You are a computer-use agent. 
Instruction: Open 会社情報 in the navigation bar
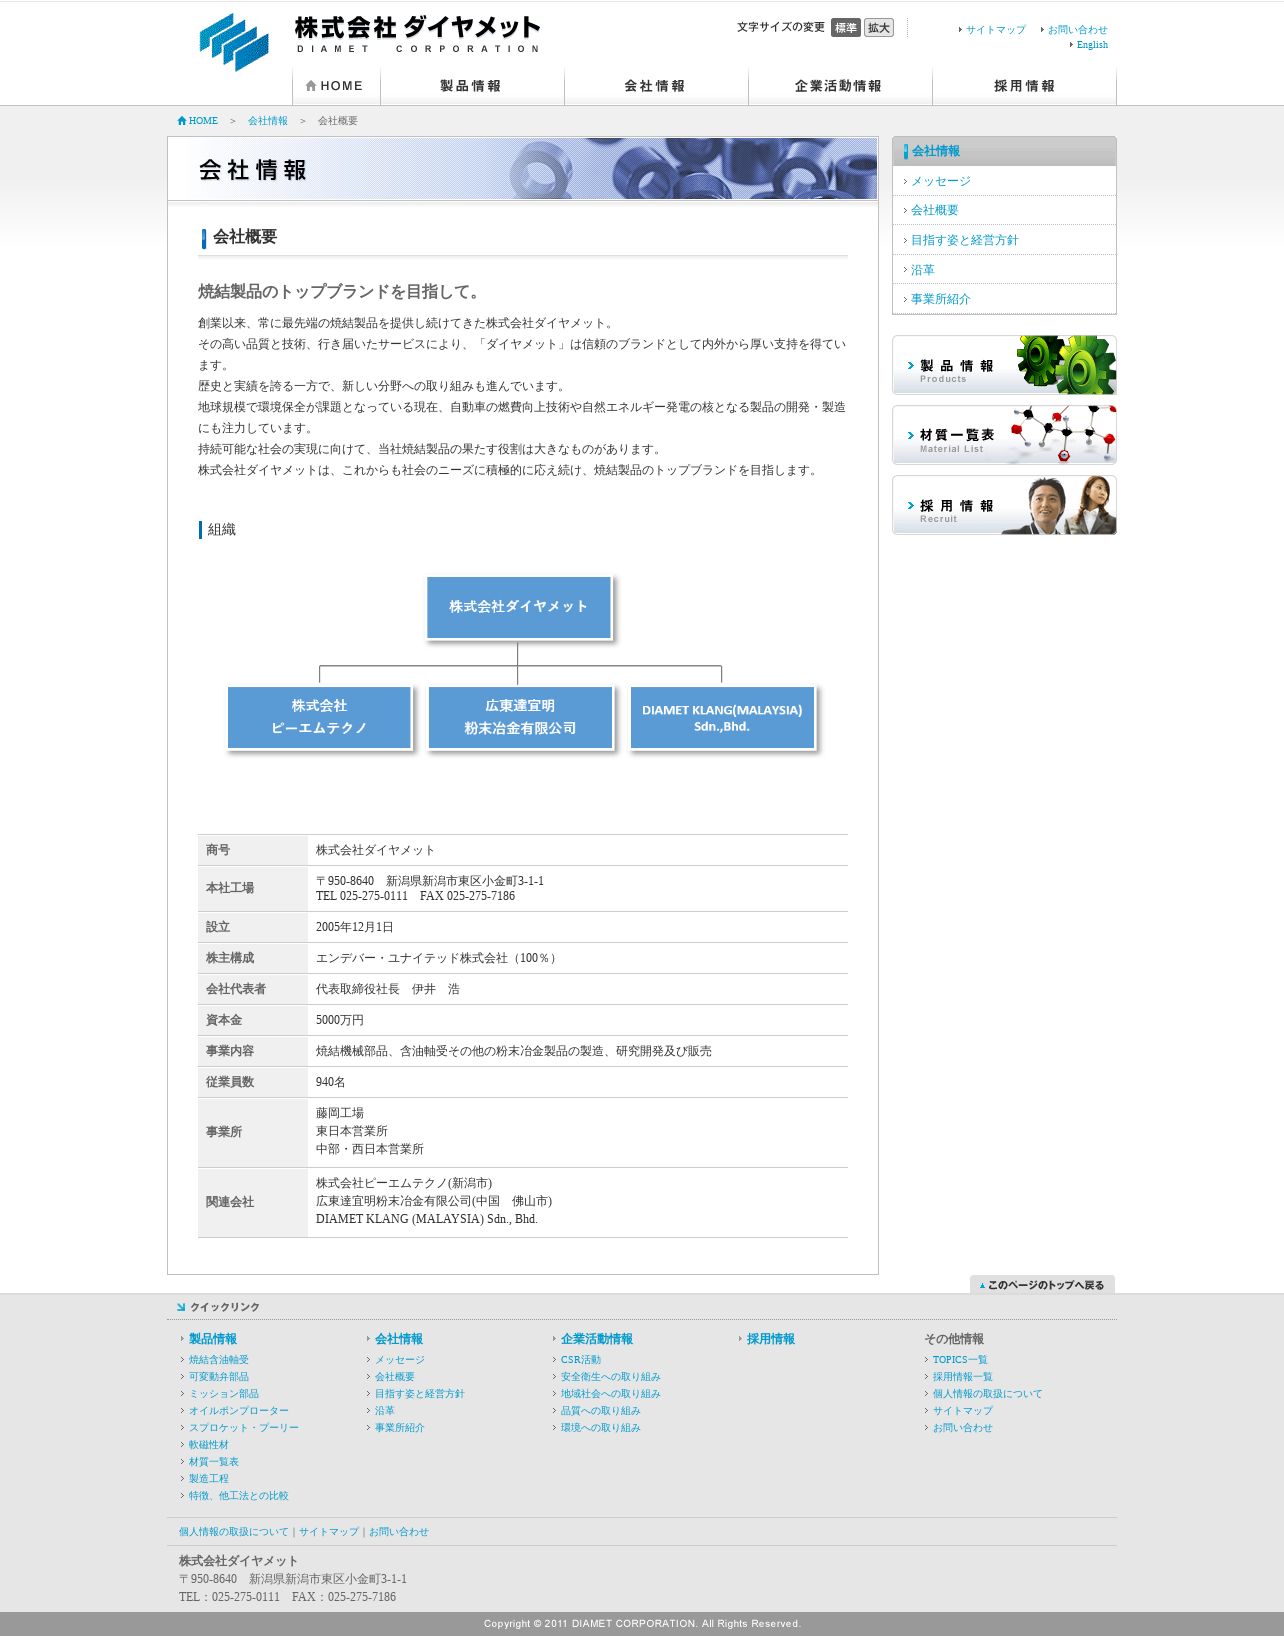click(x=656, y=86)
